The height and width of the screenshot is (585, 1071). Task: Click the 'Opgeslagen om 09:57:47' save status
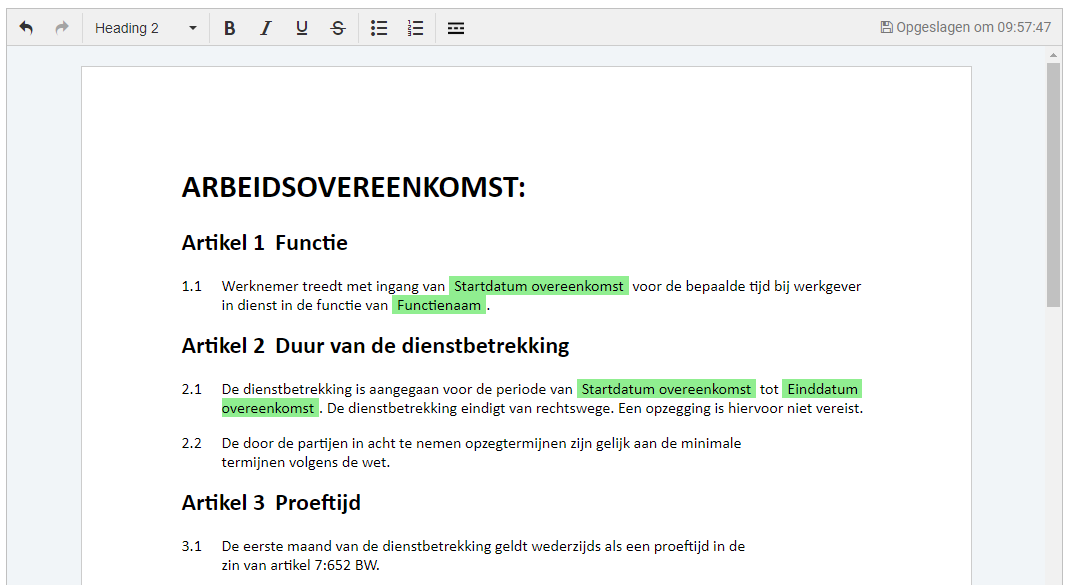coord(965,28)
